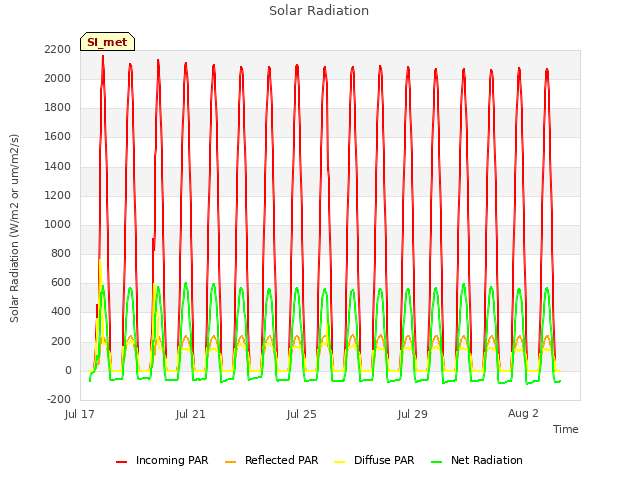
Task: Click the 1600 y-axis tick label
Action: click(x=58, y=137)
